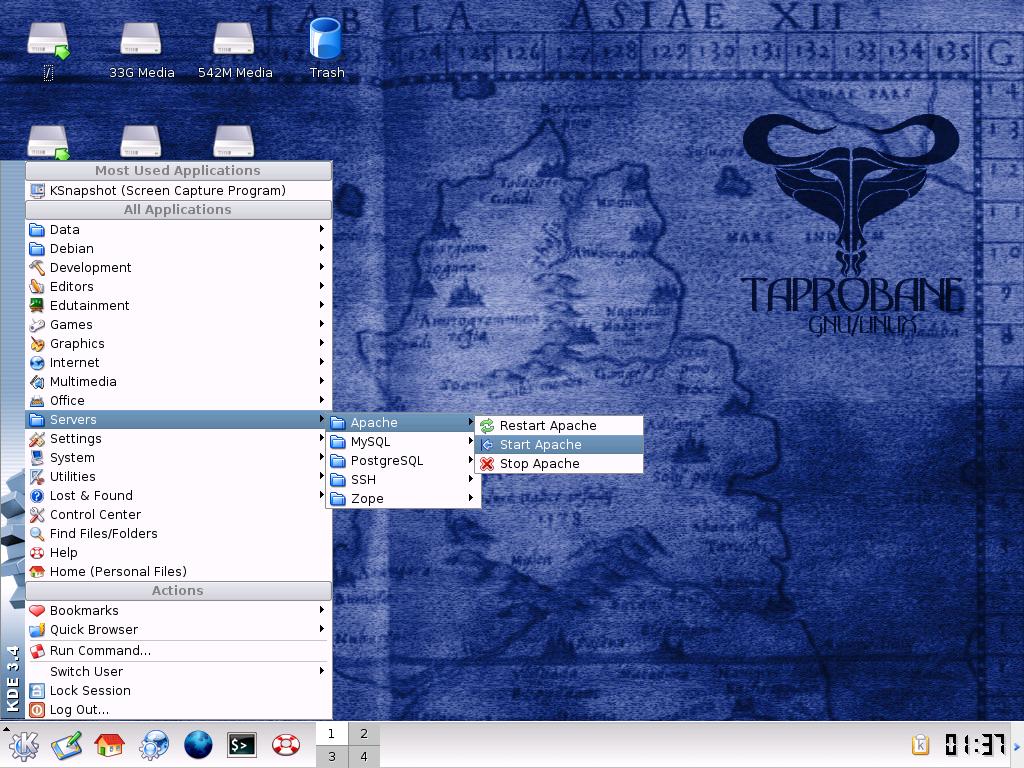Image resolution: width=1024 pixels, height=768 pixels.
Task: Expand the SSH submenu arrow
Action: (x=471, y=479)
